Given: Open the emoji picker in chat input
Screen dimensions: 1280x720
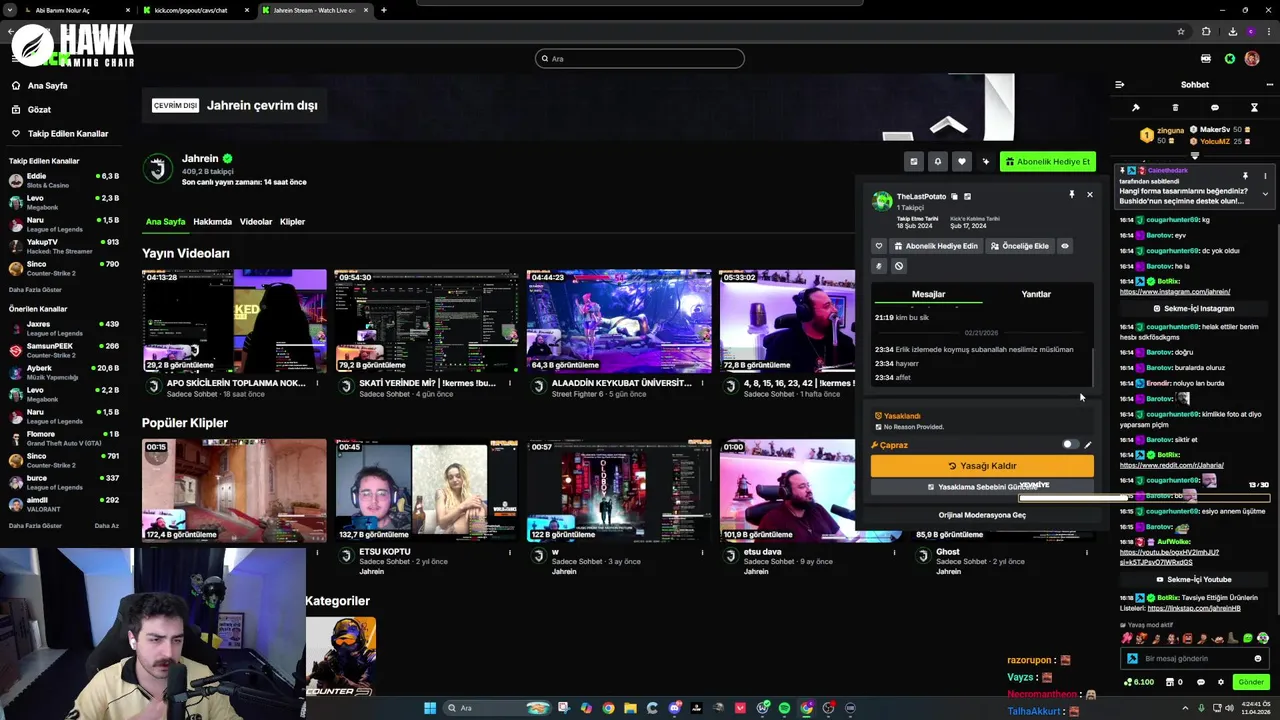Looking at the screenshot, I should pos(1258,659).
